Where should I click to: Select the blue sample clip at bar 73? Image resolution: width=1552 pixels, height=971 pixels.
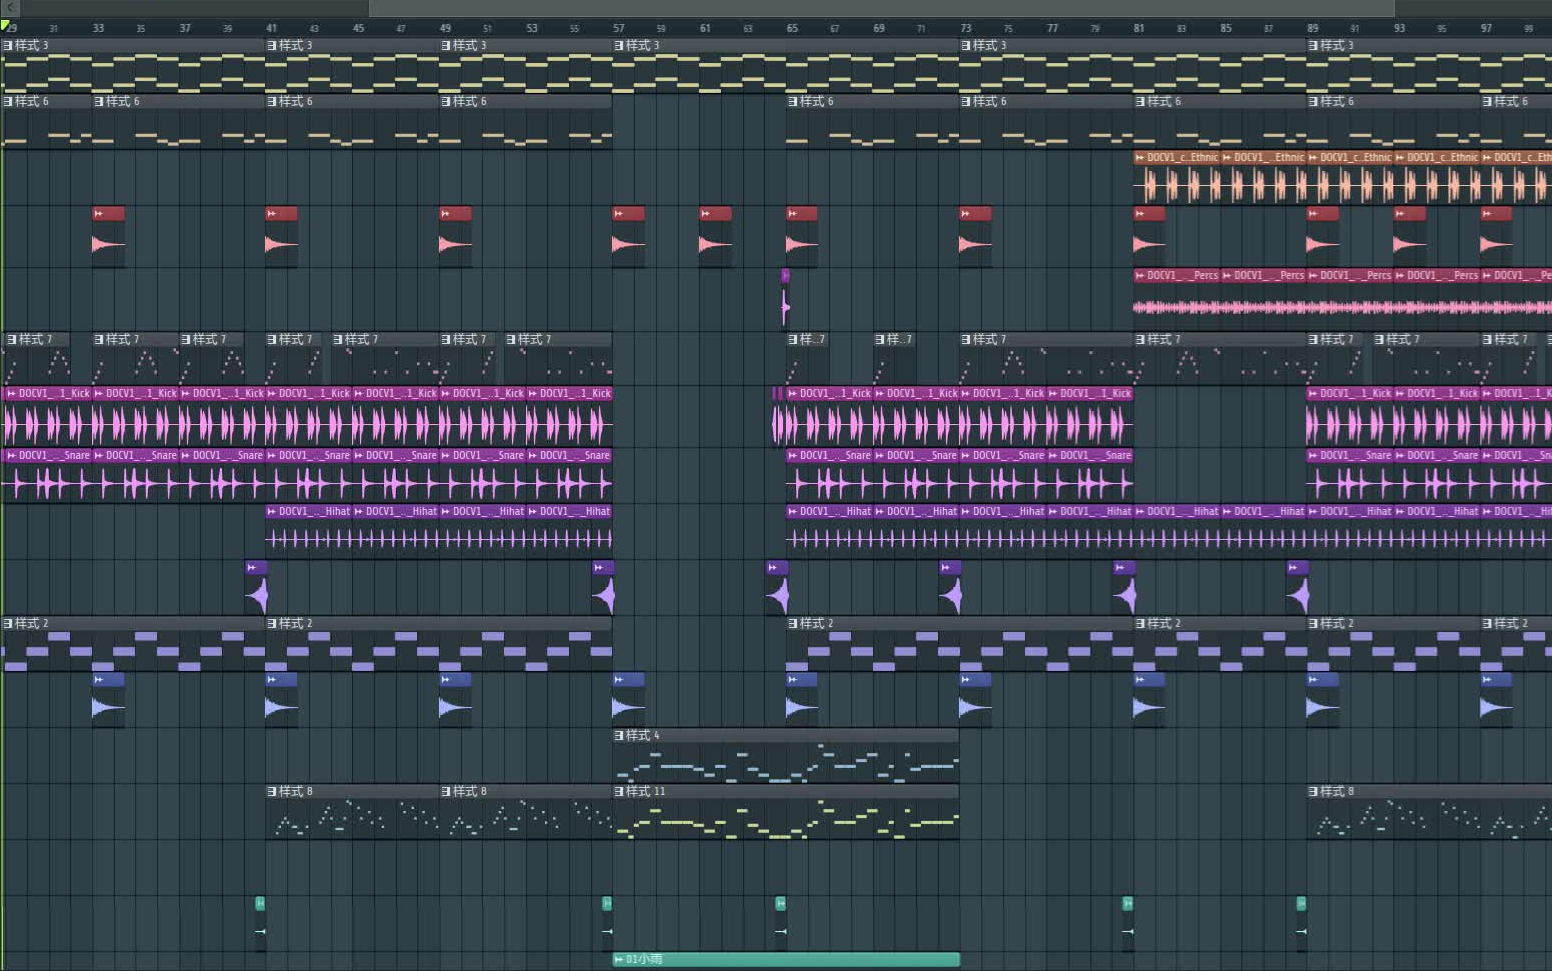(975, 700)
